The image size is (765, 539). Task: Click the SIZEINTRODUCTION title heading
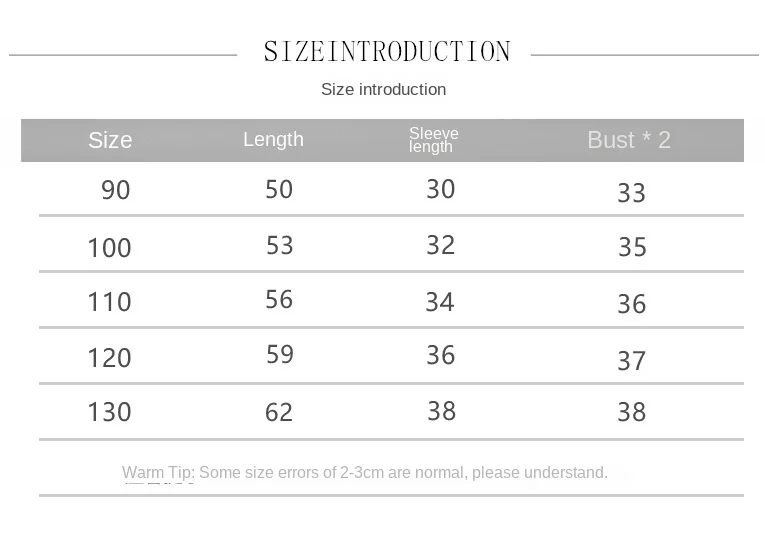(x=386, y=52)
